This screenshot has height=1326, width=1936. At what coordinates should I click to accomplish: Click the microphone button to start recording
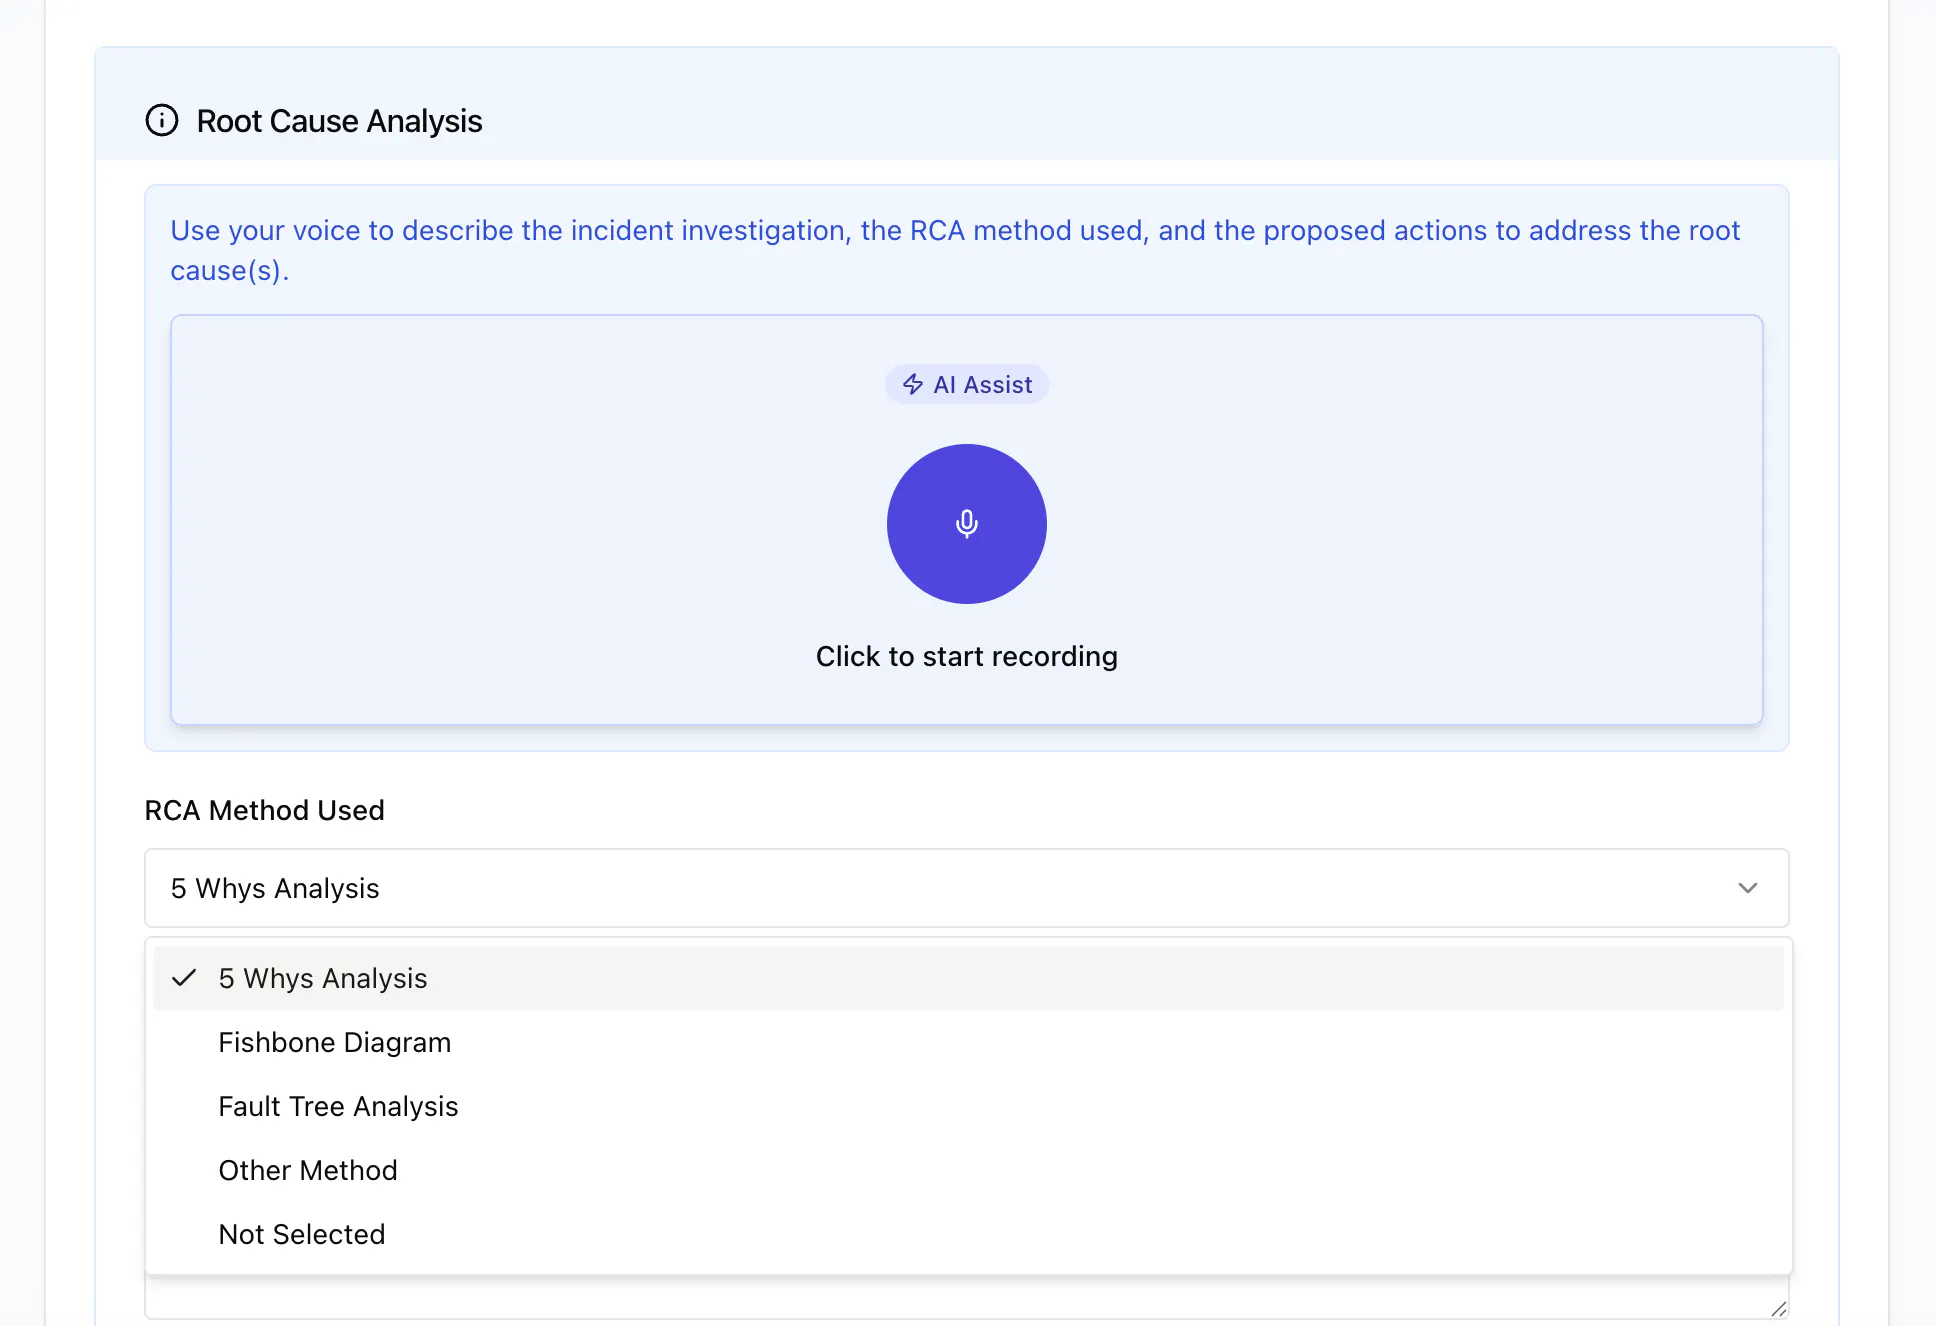pos(966,524)
